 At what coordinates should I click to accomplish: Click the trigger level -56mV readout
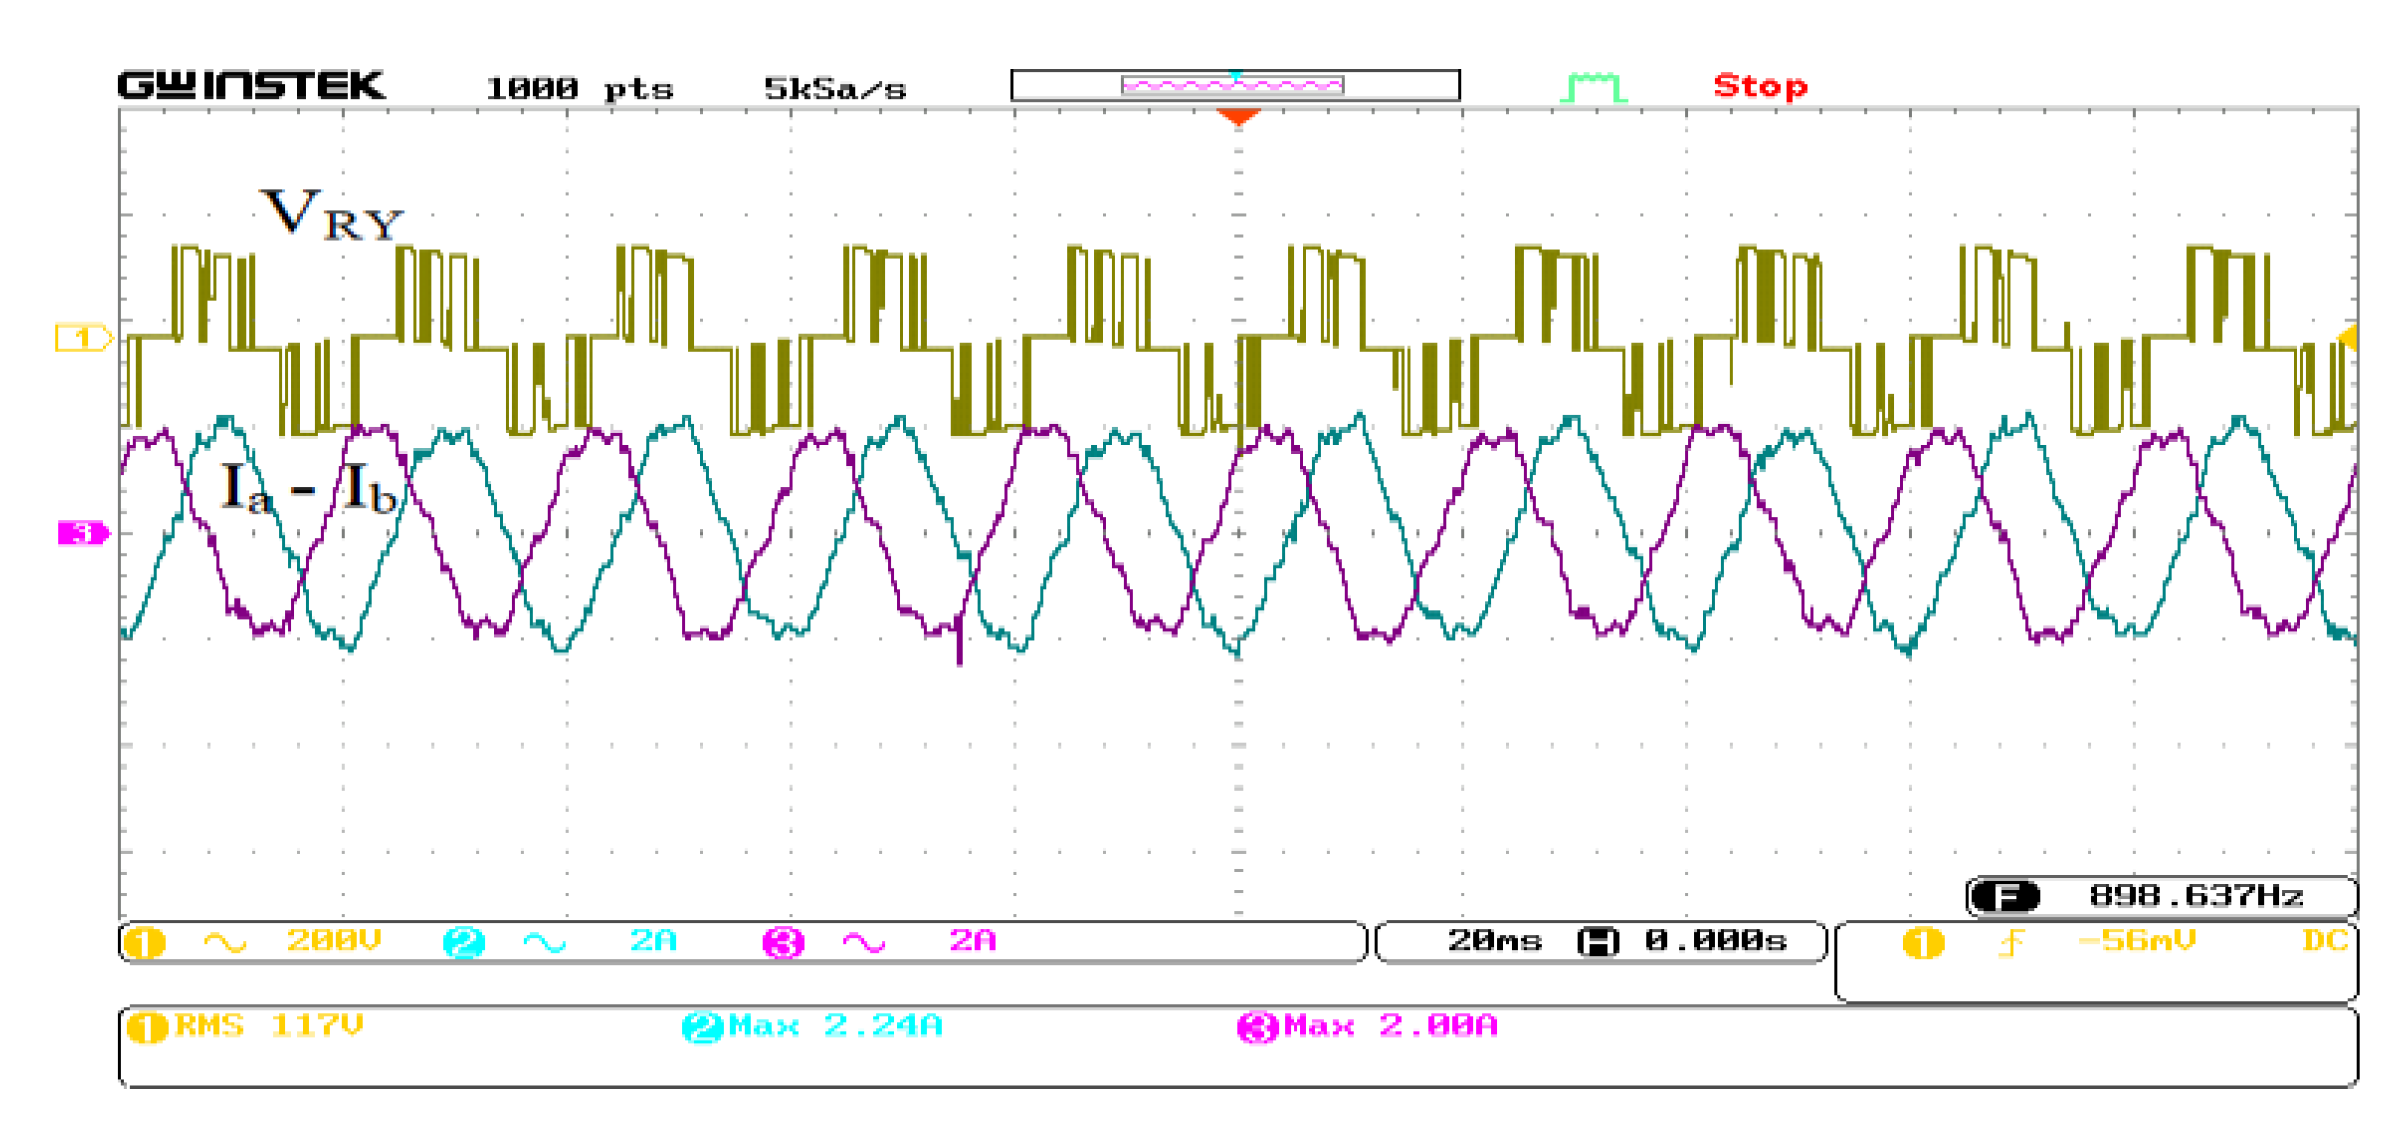click(2136, 941)
